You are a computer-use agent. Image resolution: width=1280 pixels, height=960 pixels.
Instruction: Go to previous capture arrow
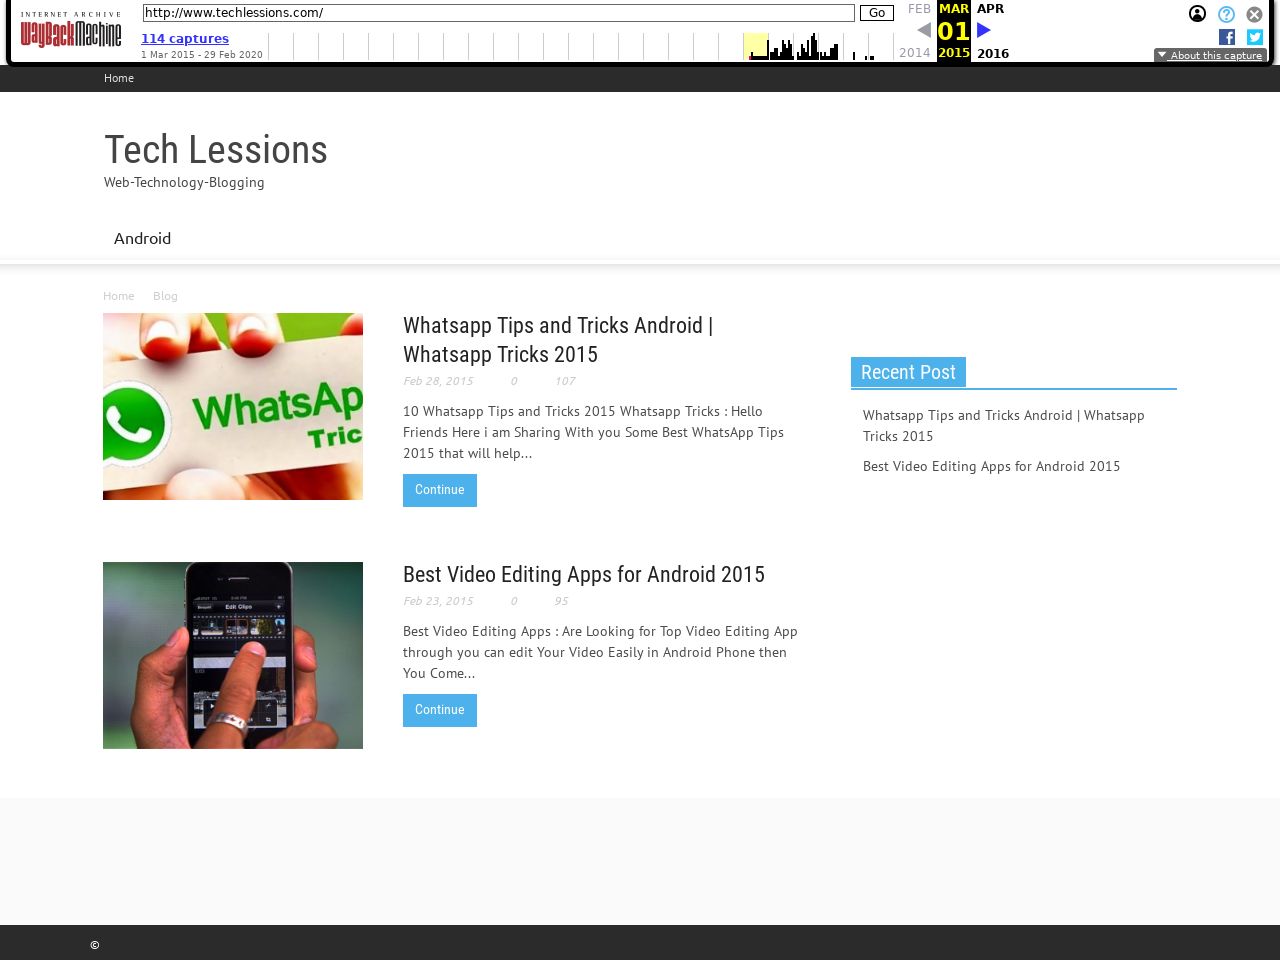924,30
